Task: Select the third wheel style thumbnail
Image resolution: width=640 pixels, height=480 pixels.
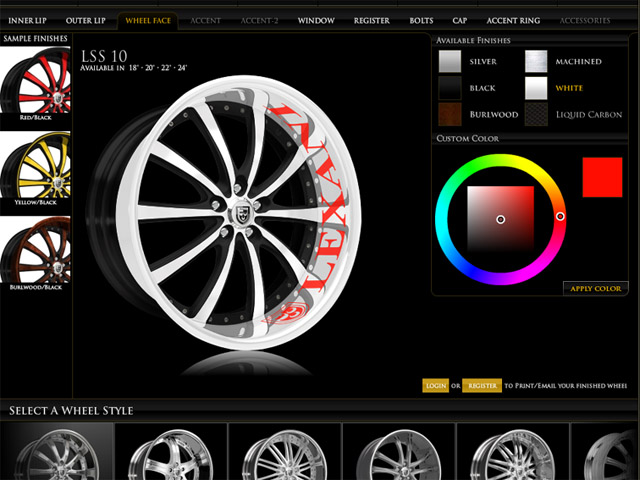Action: tap(284, 451)
